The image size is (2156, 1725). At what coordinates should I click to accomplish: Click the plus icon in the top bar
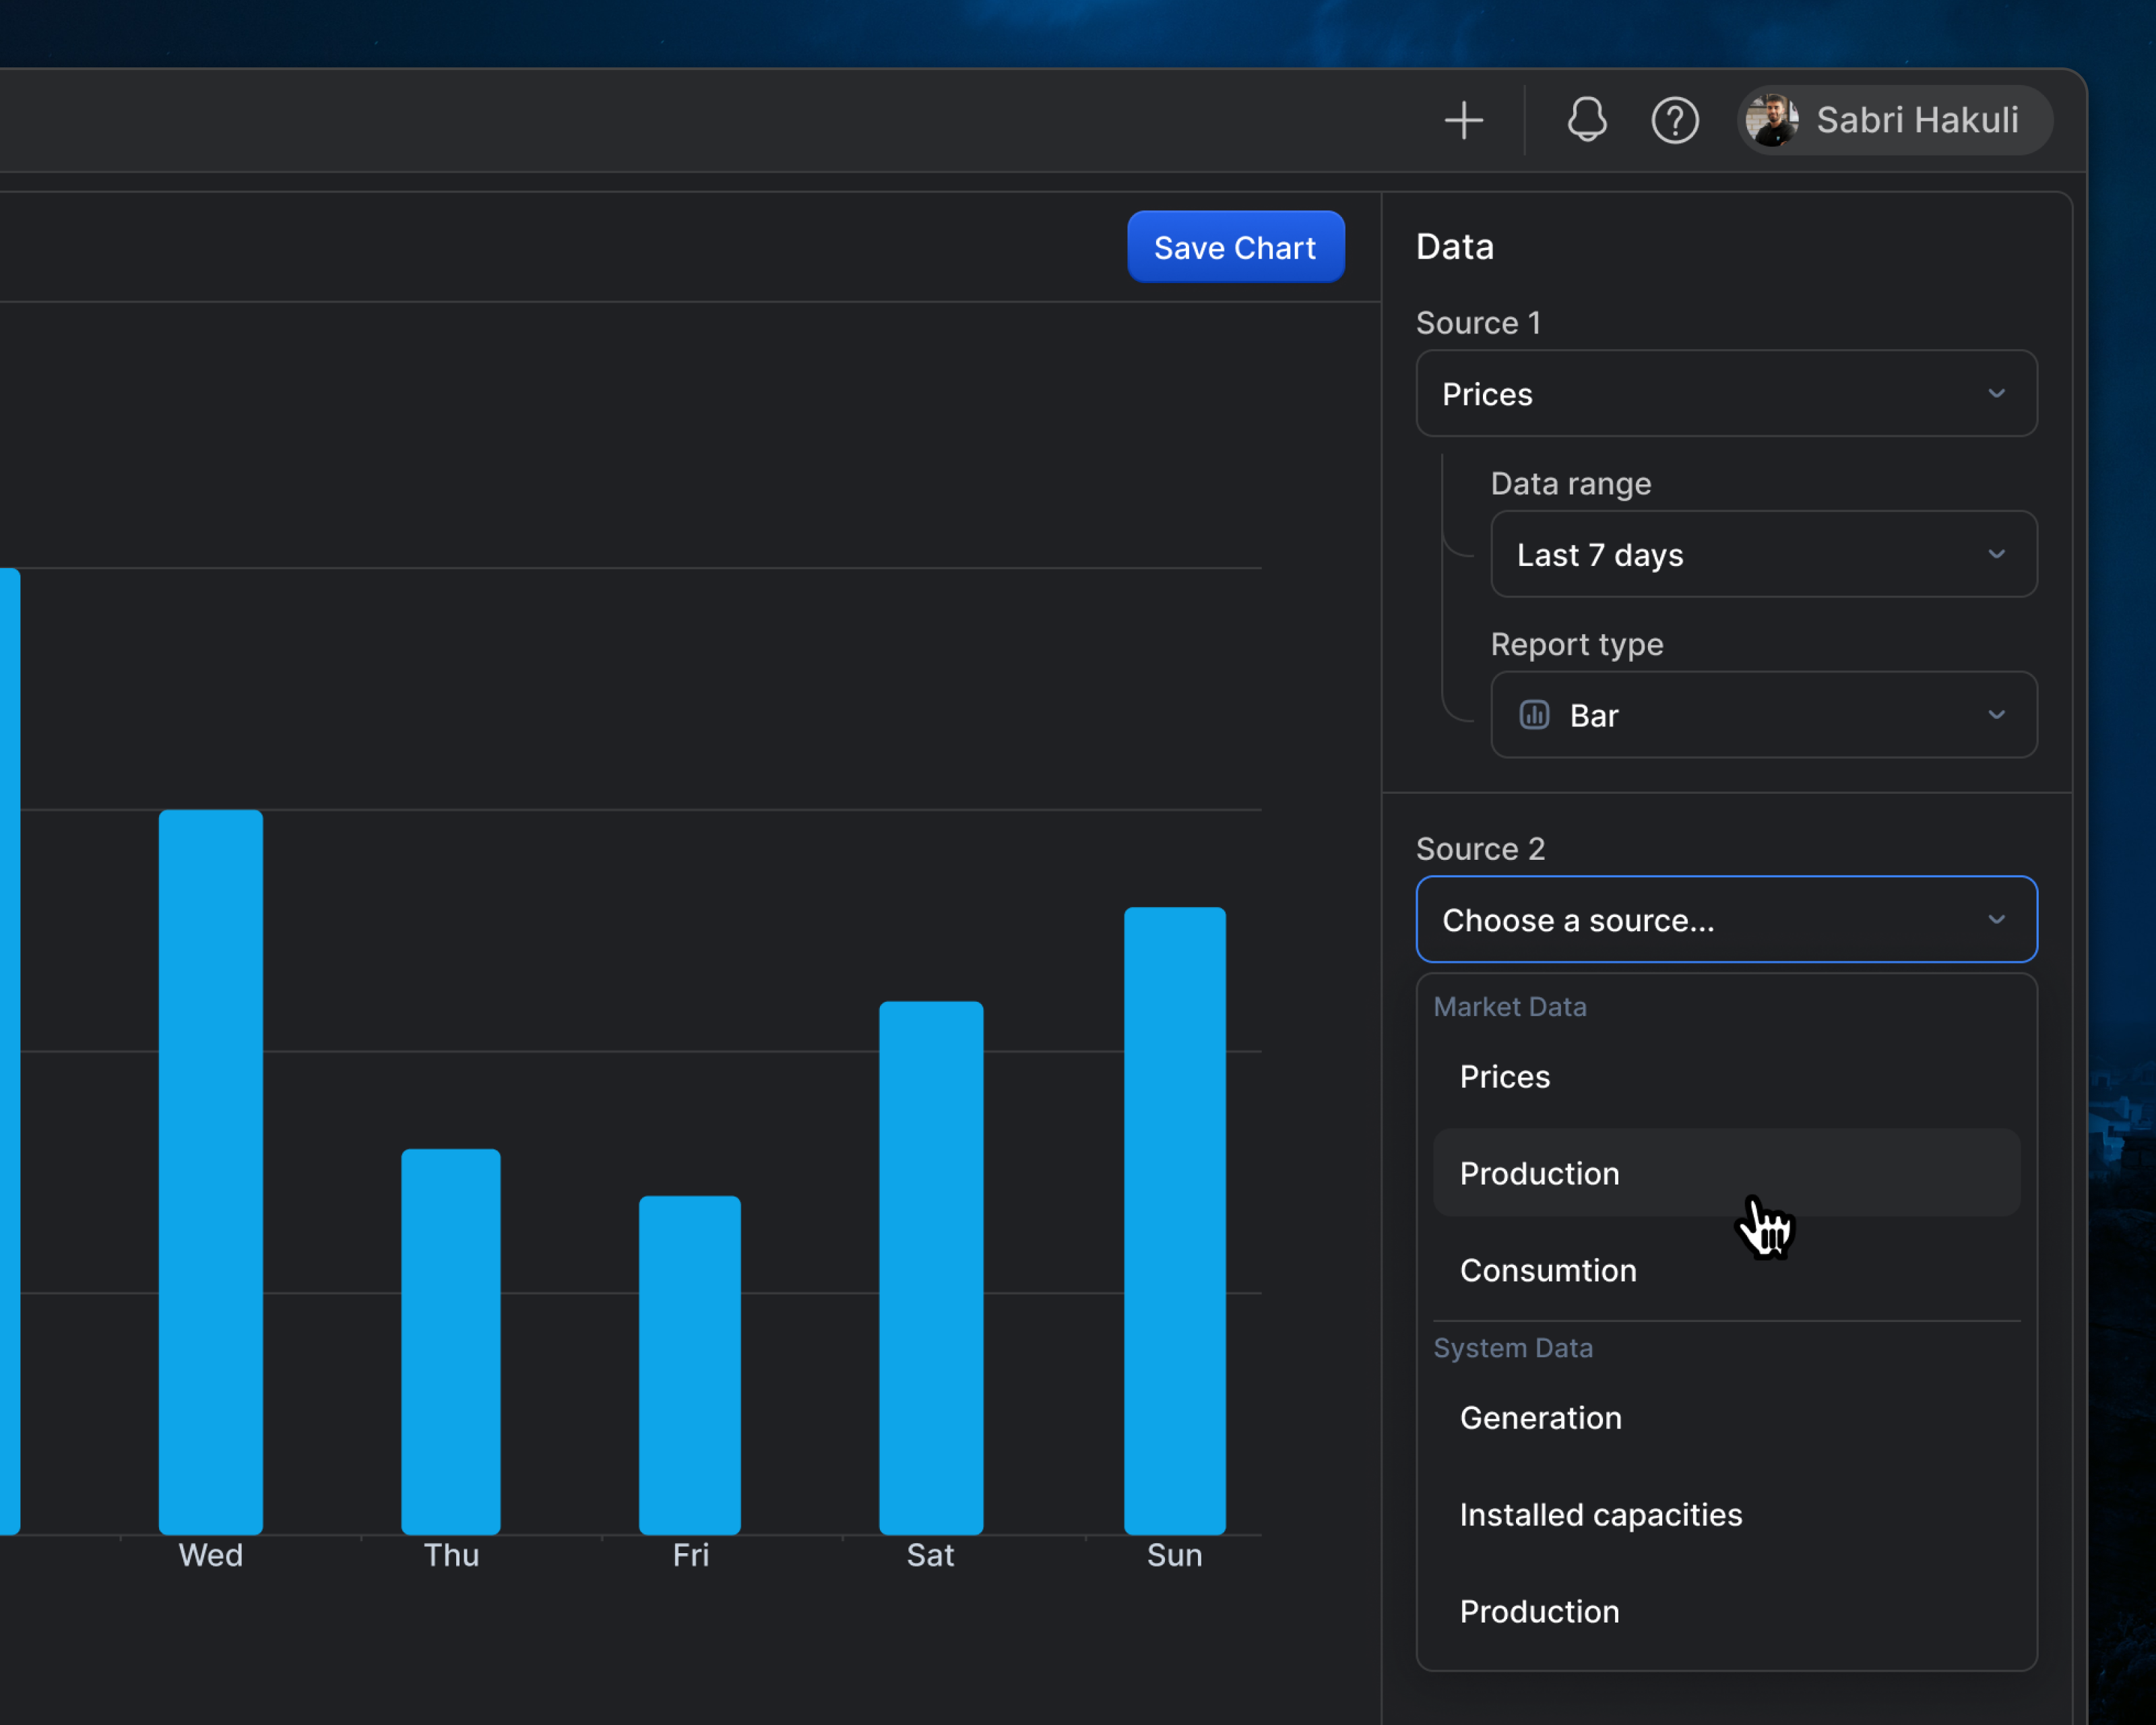coord(1464,120)
